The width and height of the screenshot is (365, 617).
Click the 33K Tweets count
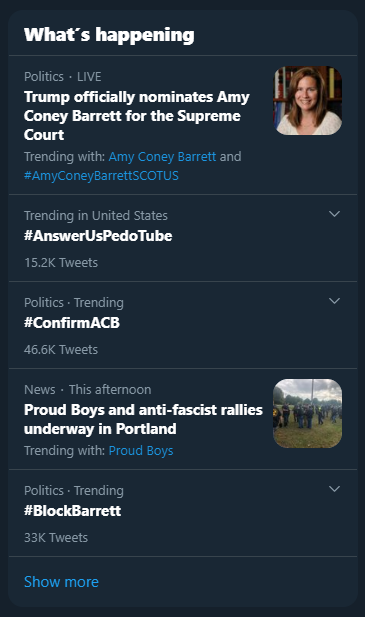pyautogui.click(x=56, y=538)
